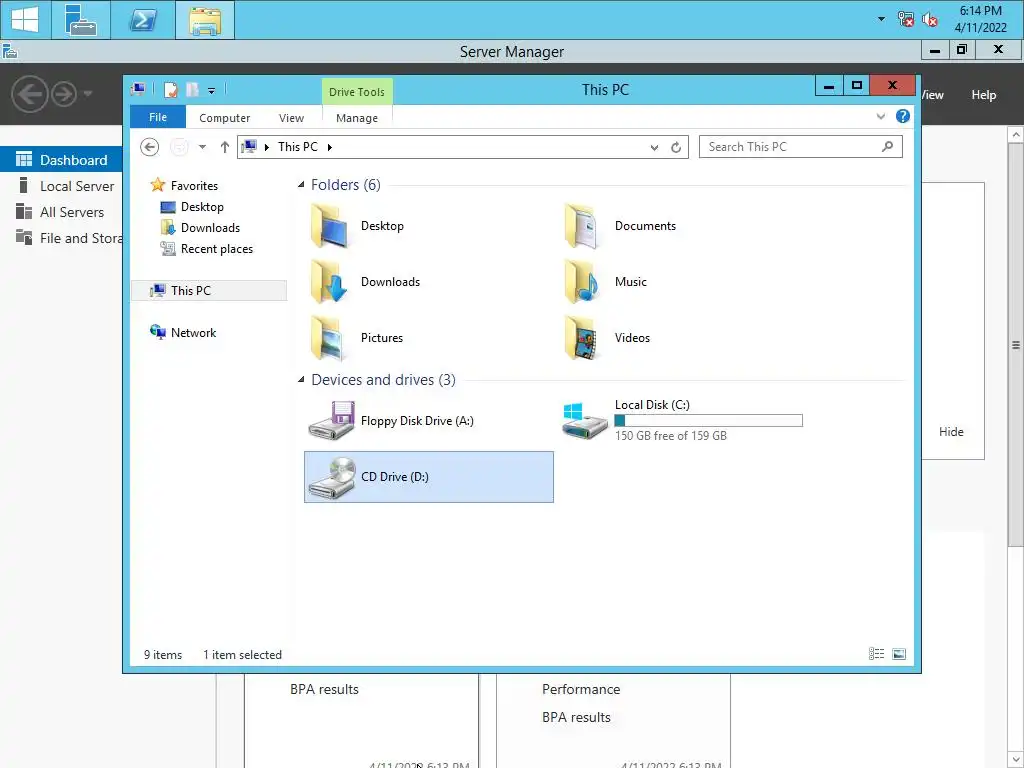Select Favorites in the navigation pane
This screenshot has width=1024, height=768.
tap(194, 185)
